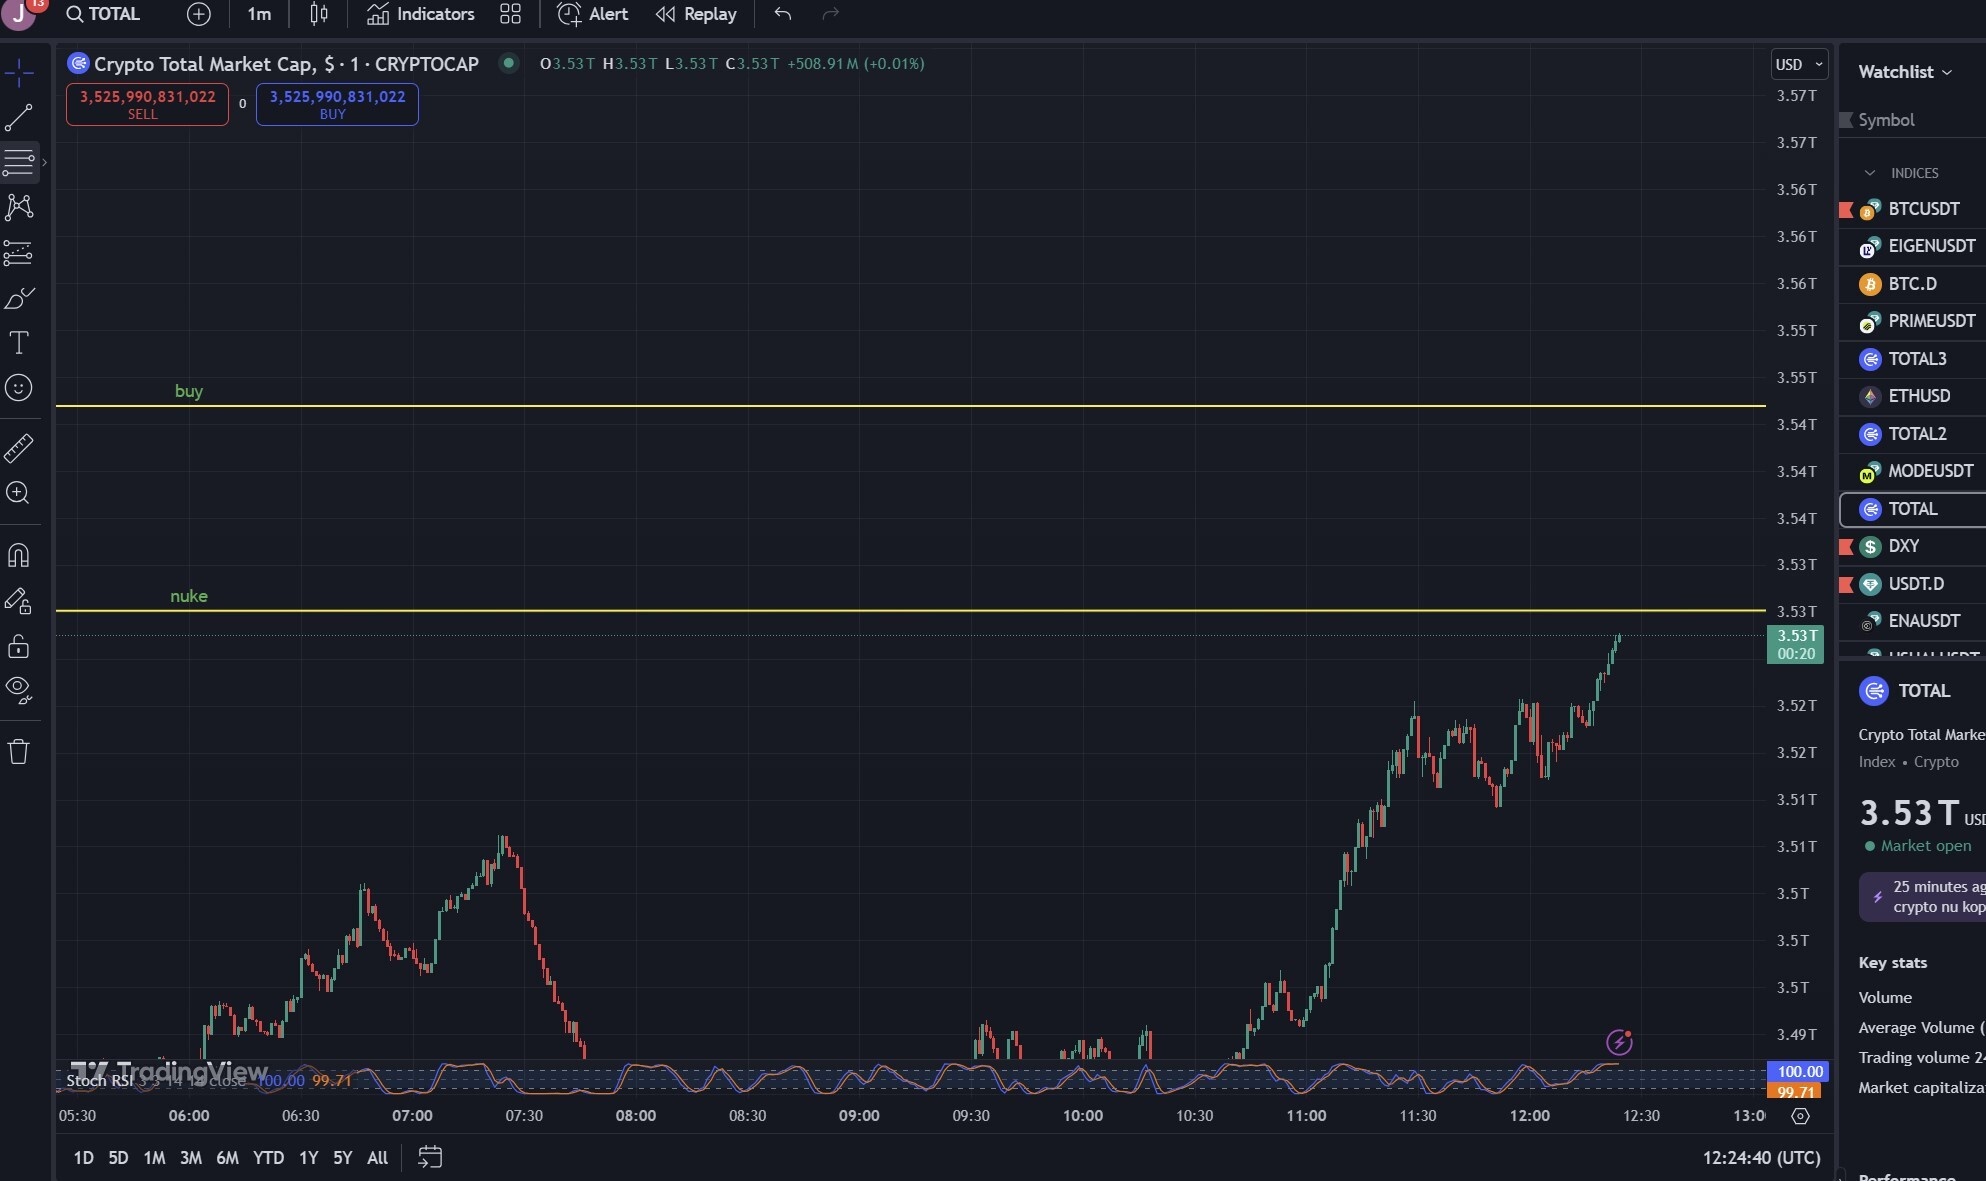Select the yellow nuke horizontal line
The width and height of the screenshot is (1986, 1181).
910,610
